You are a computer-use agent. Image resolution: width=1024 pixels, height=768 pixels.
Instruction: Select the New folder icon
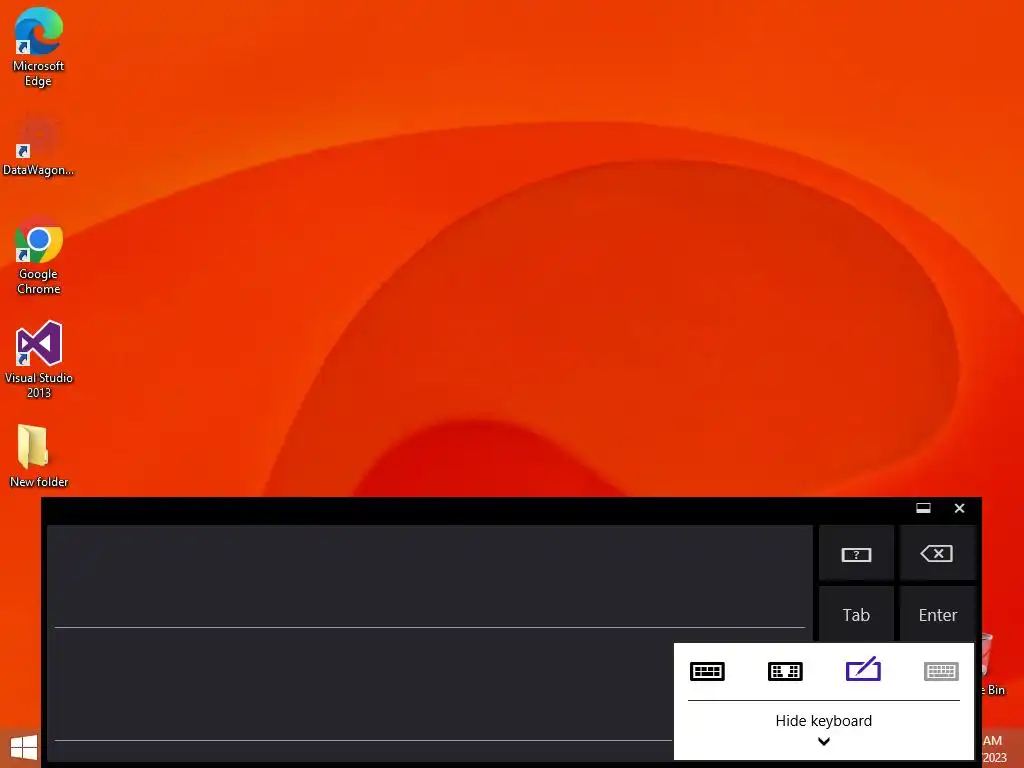click(x=39, y=456)
